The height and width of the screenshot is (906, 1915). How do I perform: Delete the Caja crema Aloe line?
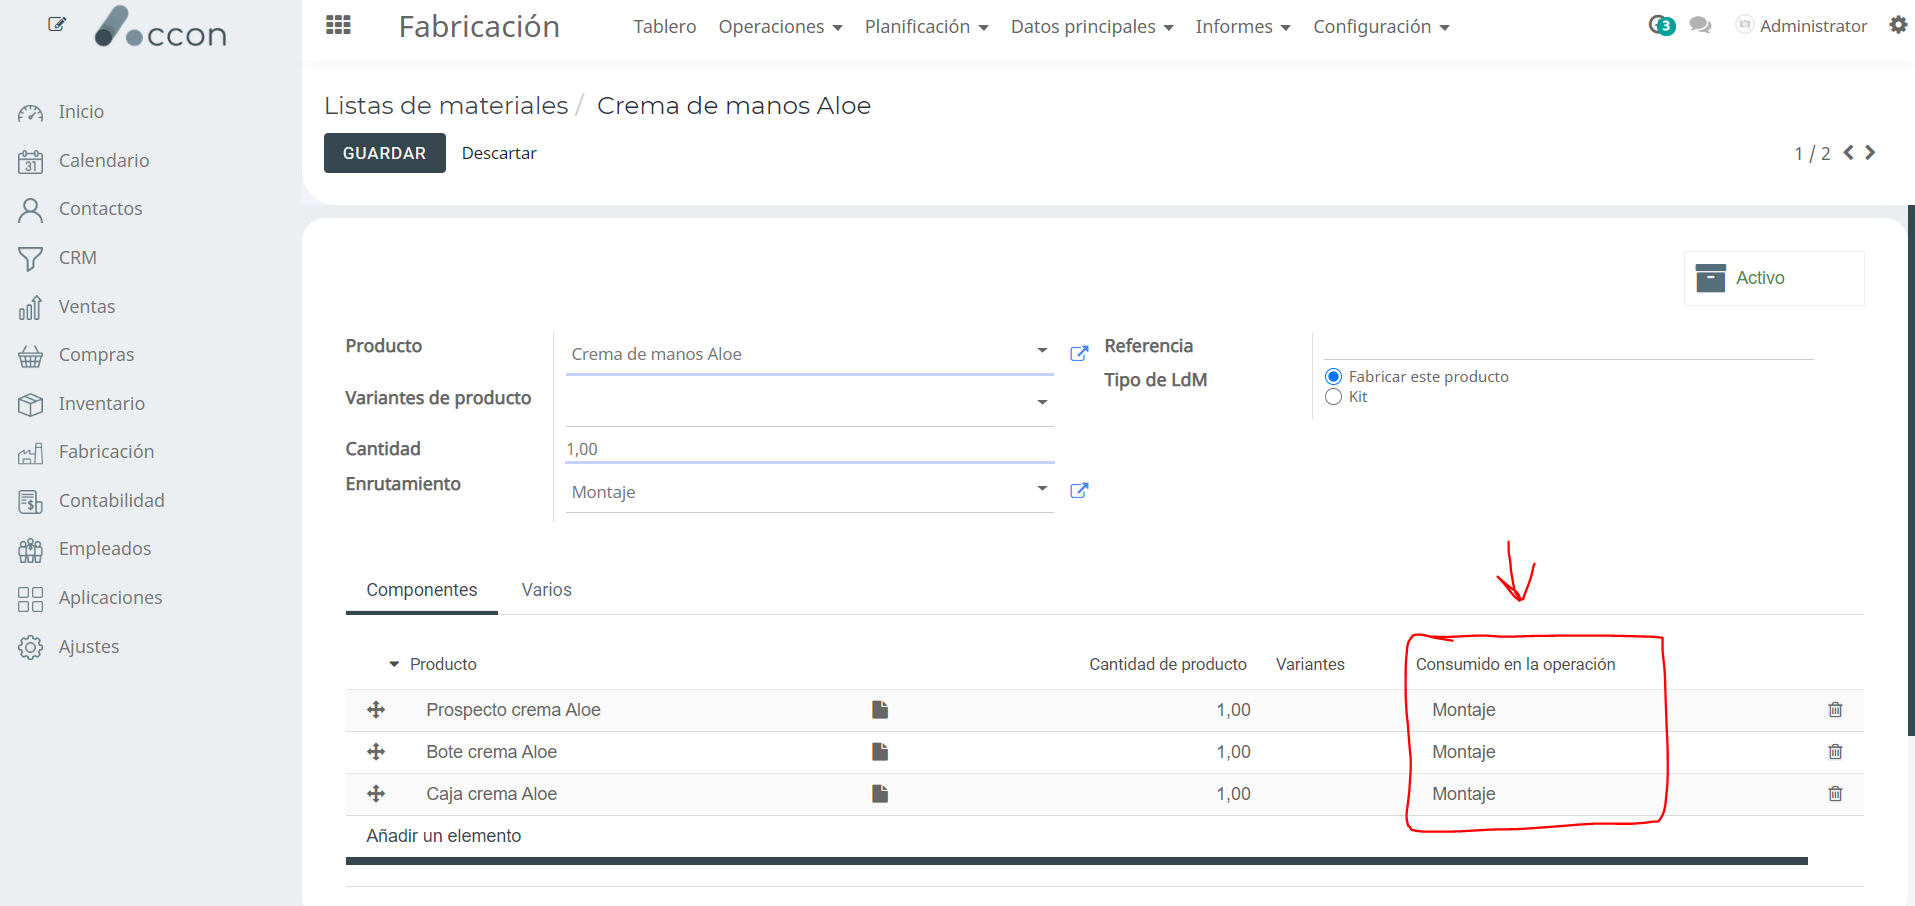[x=1835, y=794]
